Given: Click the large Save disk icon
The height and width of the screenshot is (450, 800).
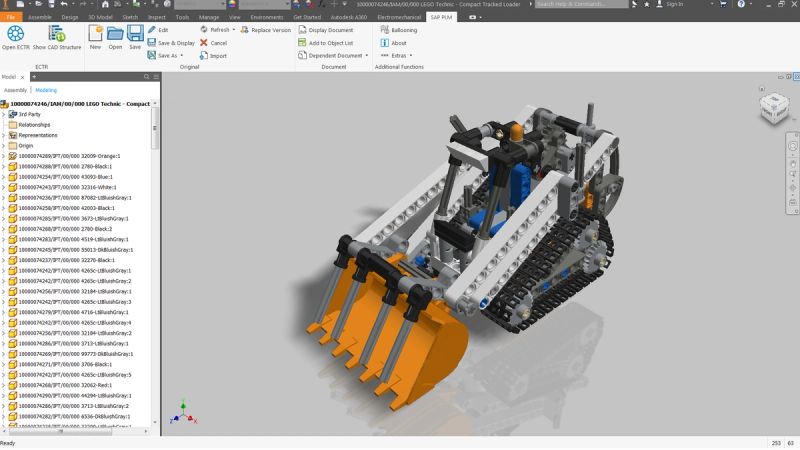Looking at the screenshot, I should (135, 38).
